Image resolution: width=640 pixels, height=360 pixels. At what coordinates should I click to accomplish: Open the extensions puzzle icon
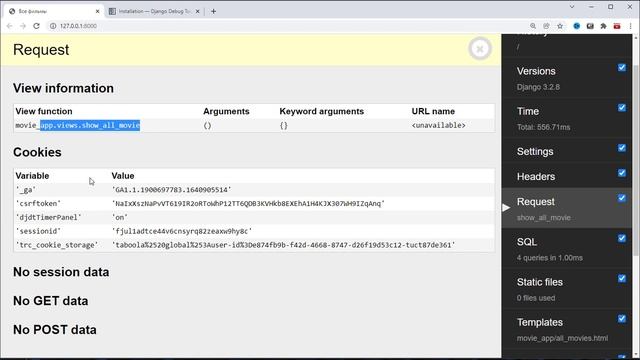tap(603, 26)
